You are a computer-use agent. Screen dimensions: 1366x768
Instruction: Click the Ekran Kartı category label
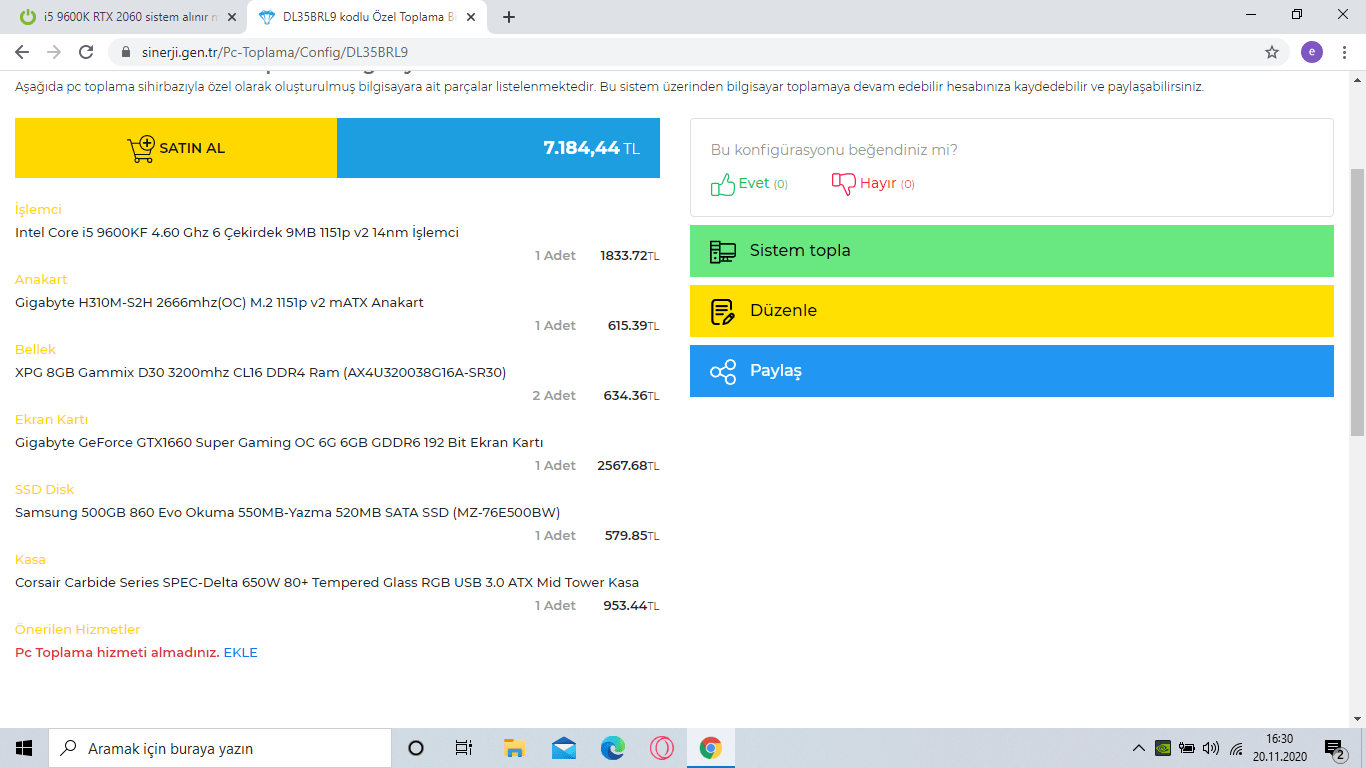coord(51,420)
